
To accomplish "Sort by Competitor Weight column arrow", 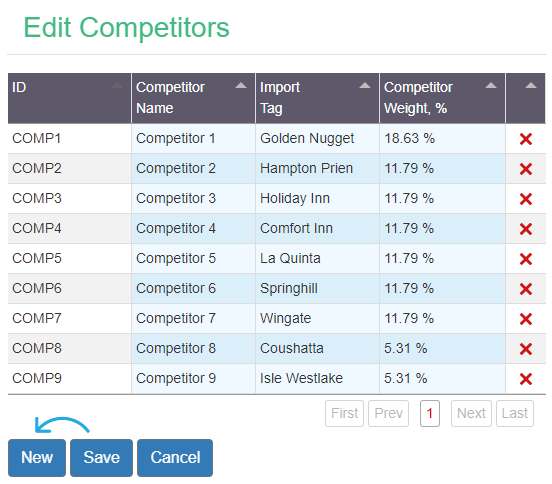I will 491,85.
